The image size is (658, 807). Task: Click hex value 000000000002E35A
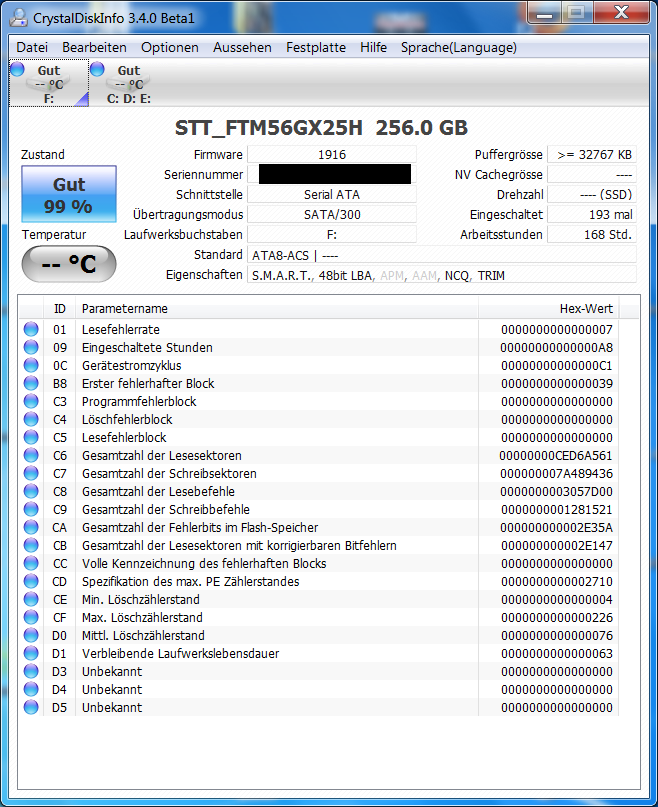556,528
